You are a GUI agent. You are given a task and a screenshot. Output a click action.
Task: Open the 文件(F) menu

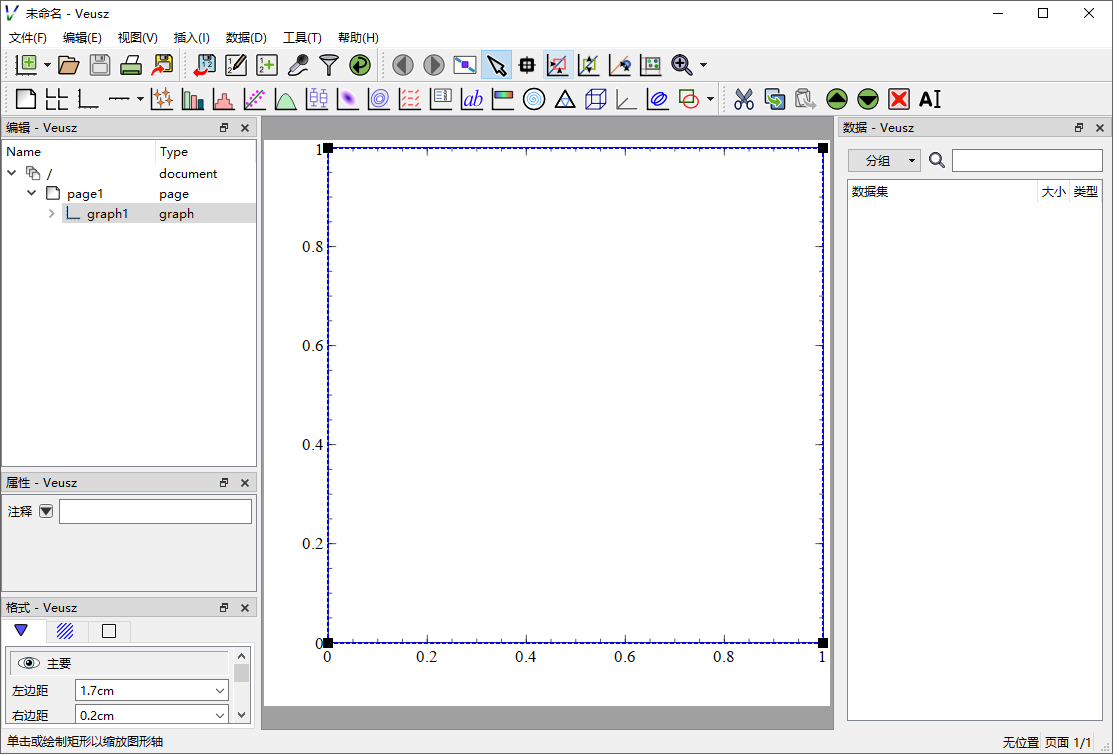coord(28,38)
